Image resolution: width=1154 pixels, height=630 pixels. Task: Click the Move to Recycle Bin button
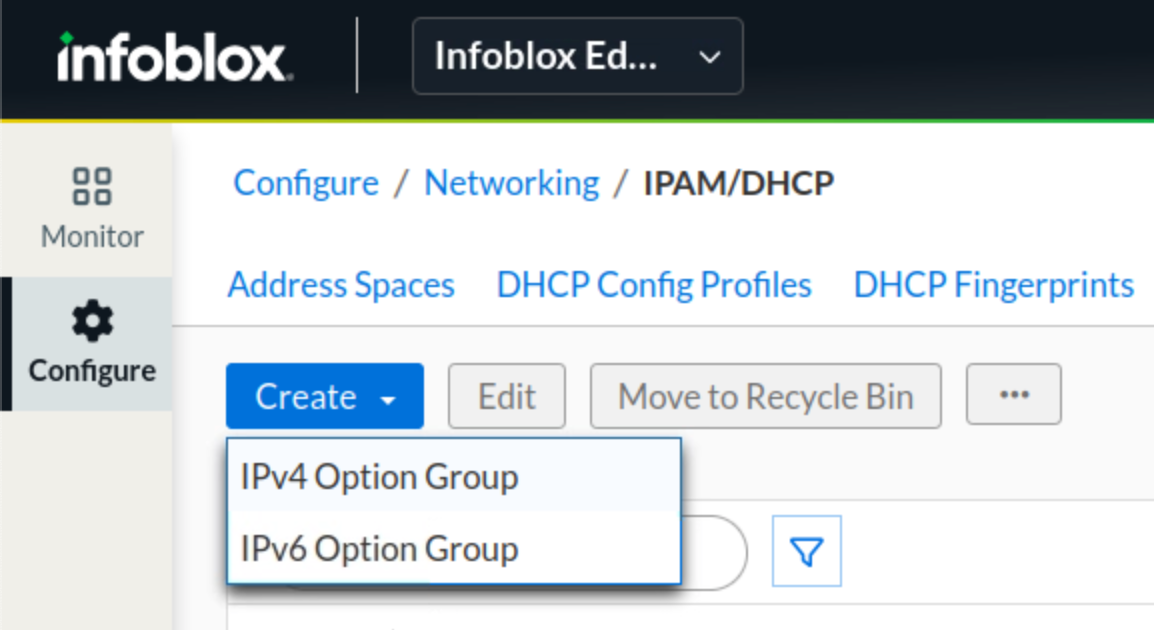tap(765, 396)
